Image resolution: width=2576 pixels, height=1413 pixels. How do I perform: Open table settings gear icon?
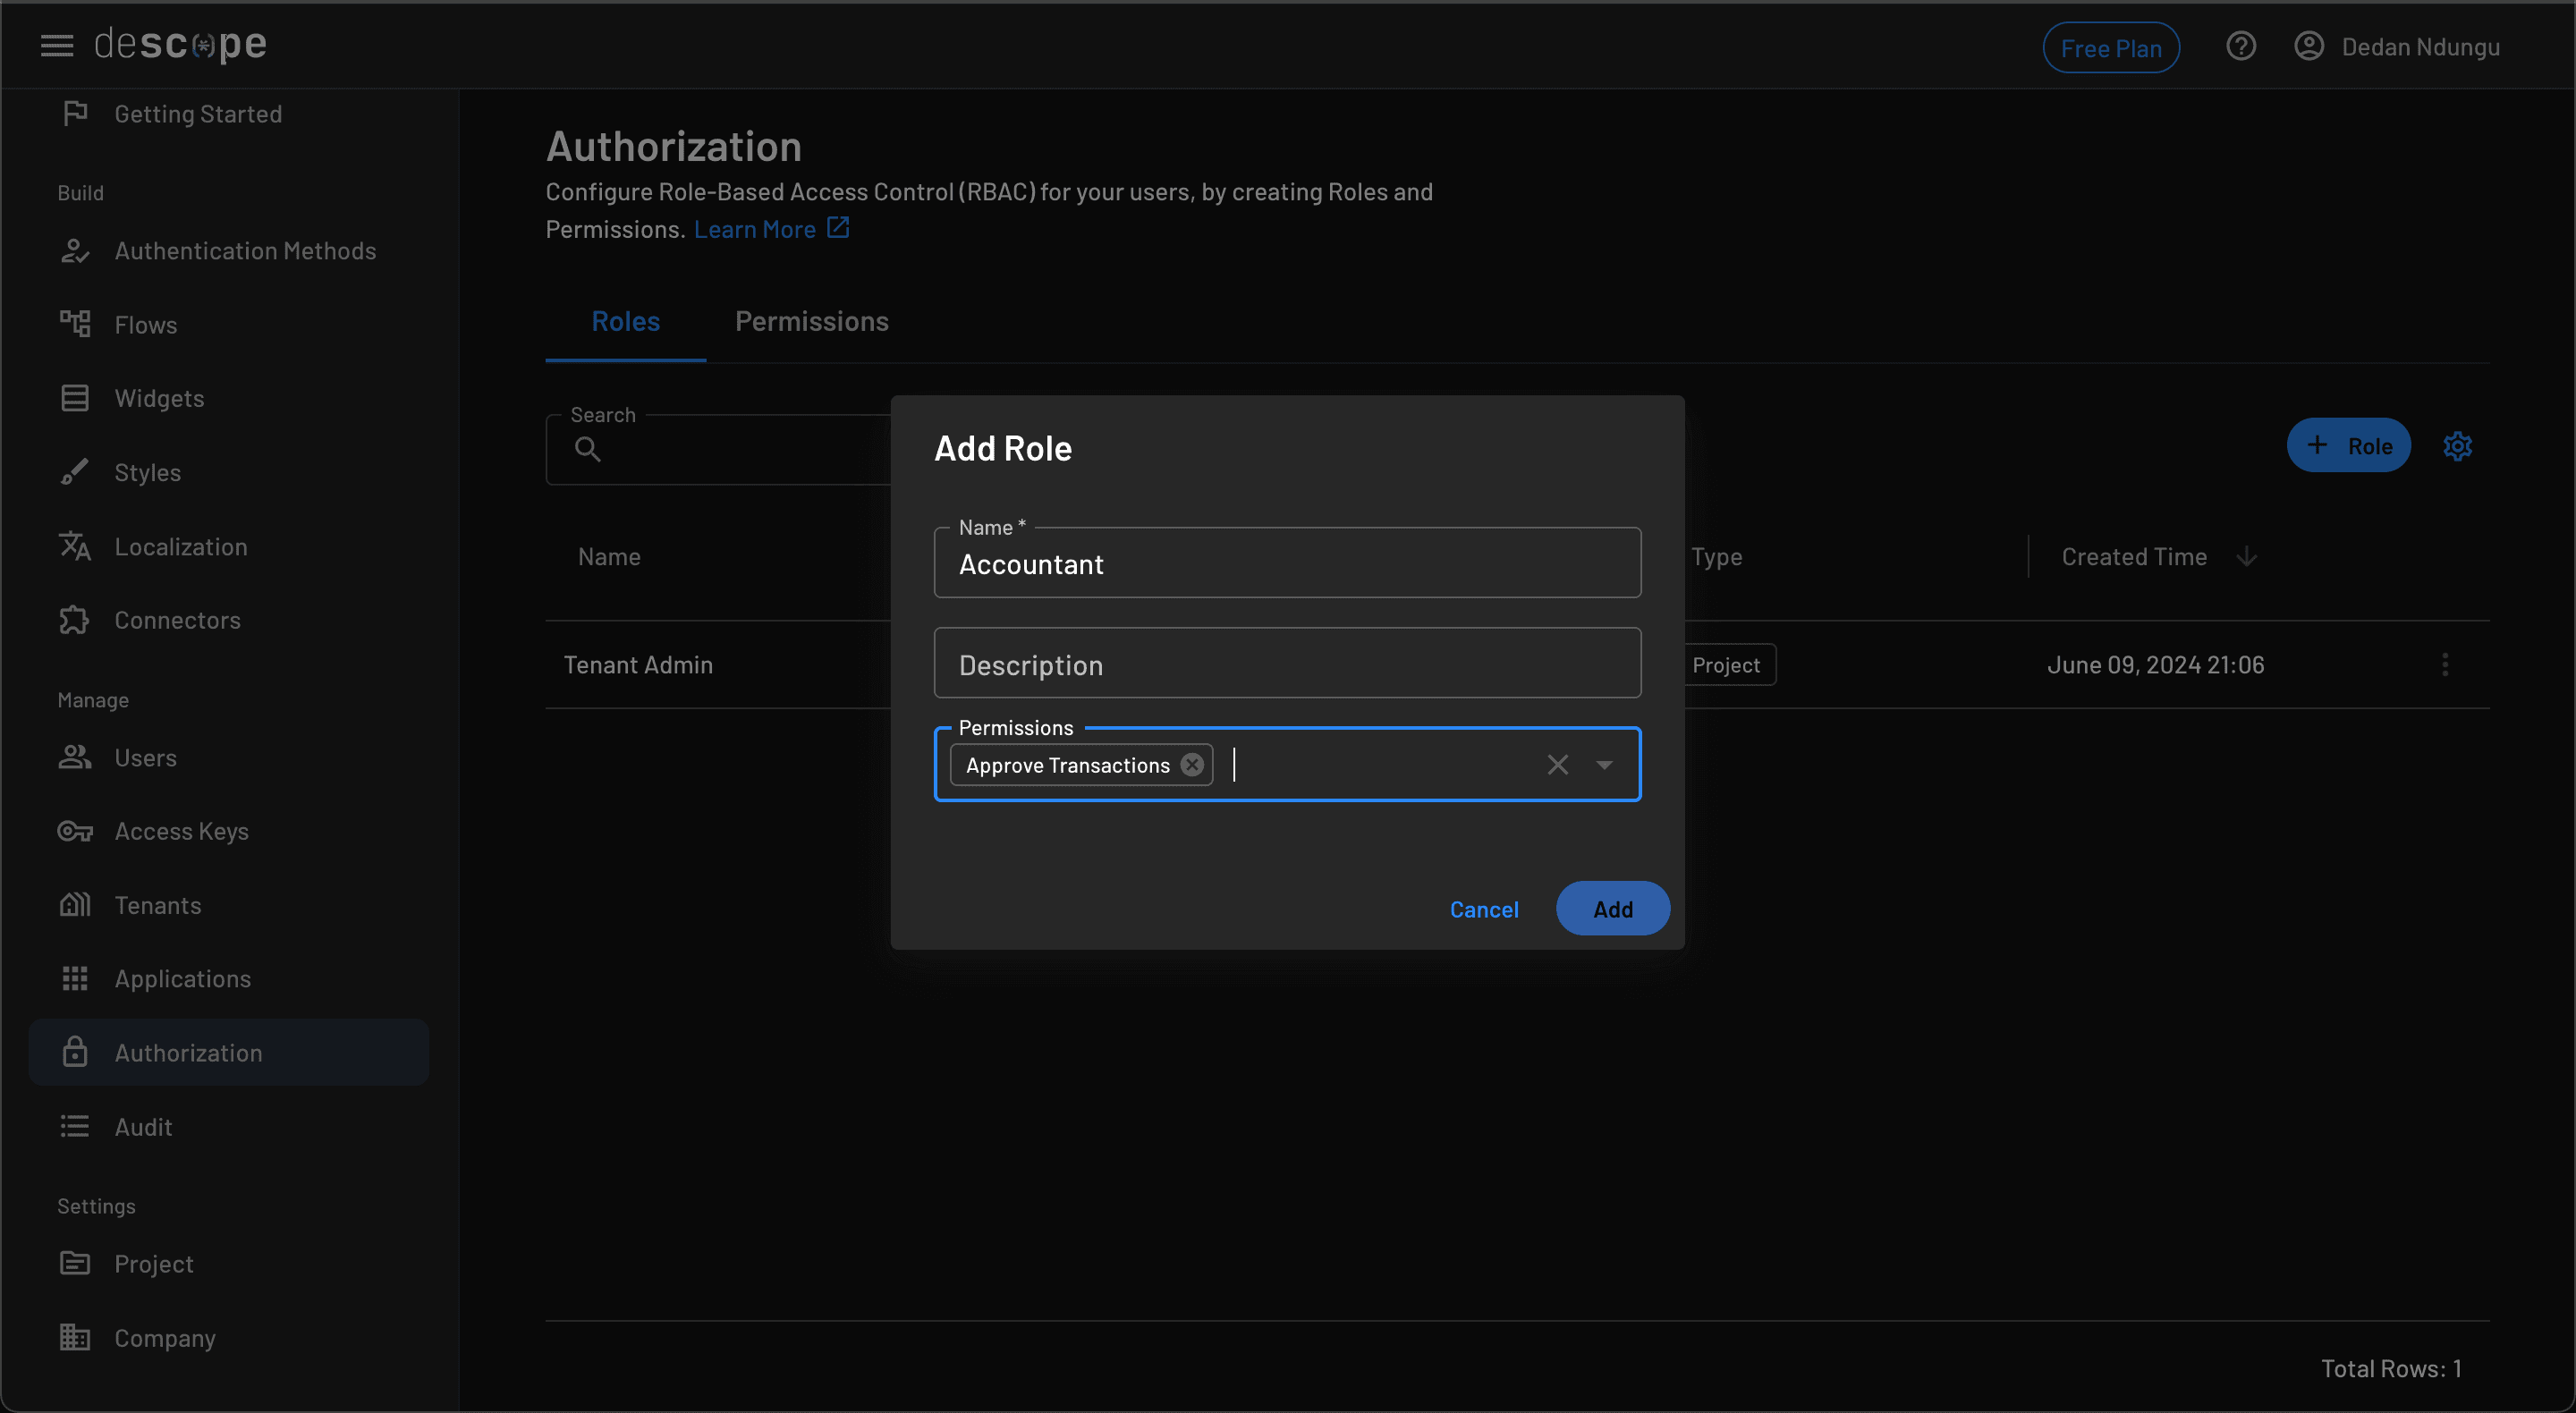pos(2457,446)
